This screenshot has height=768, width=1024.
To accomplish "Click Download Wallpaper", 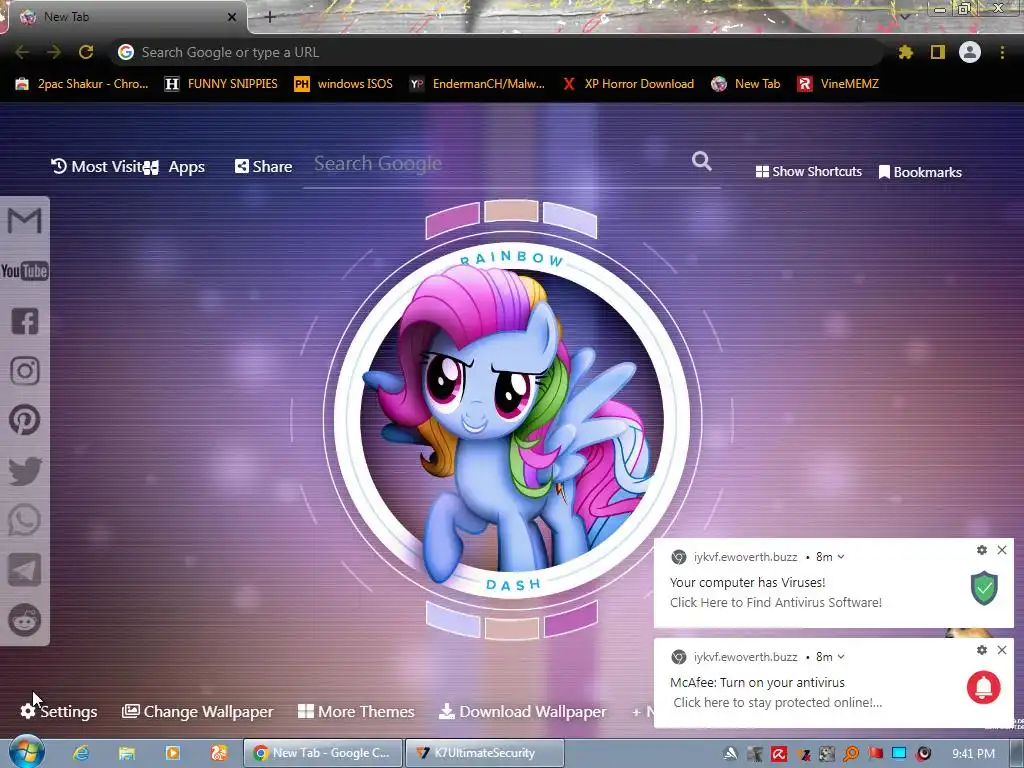I will [x=522, y=711].
